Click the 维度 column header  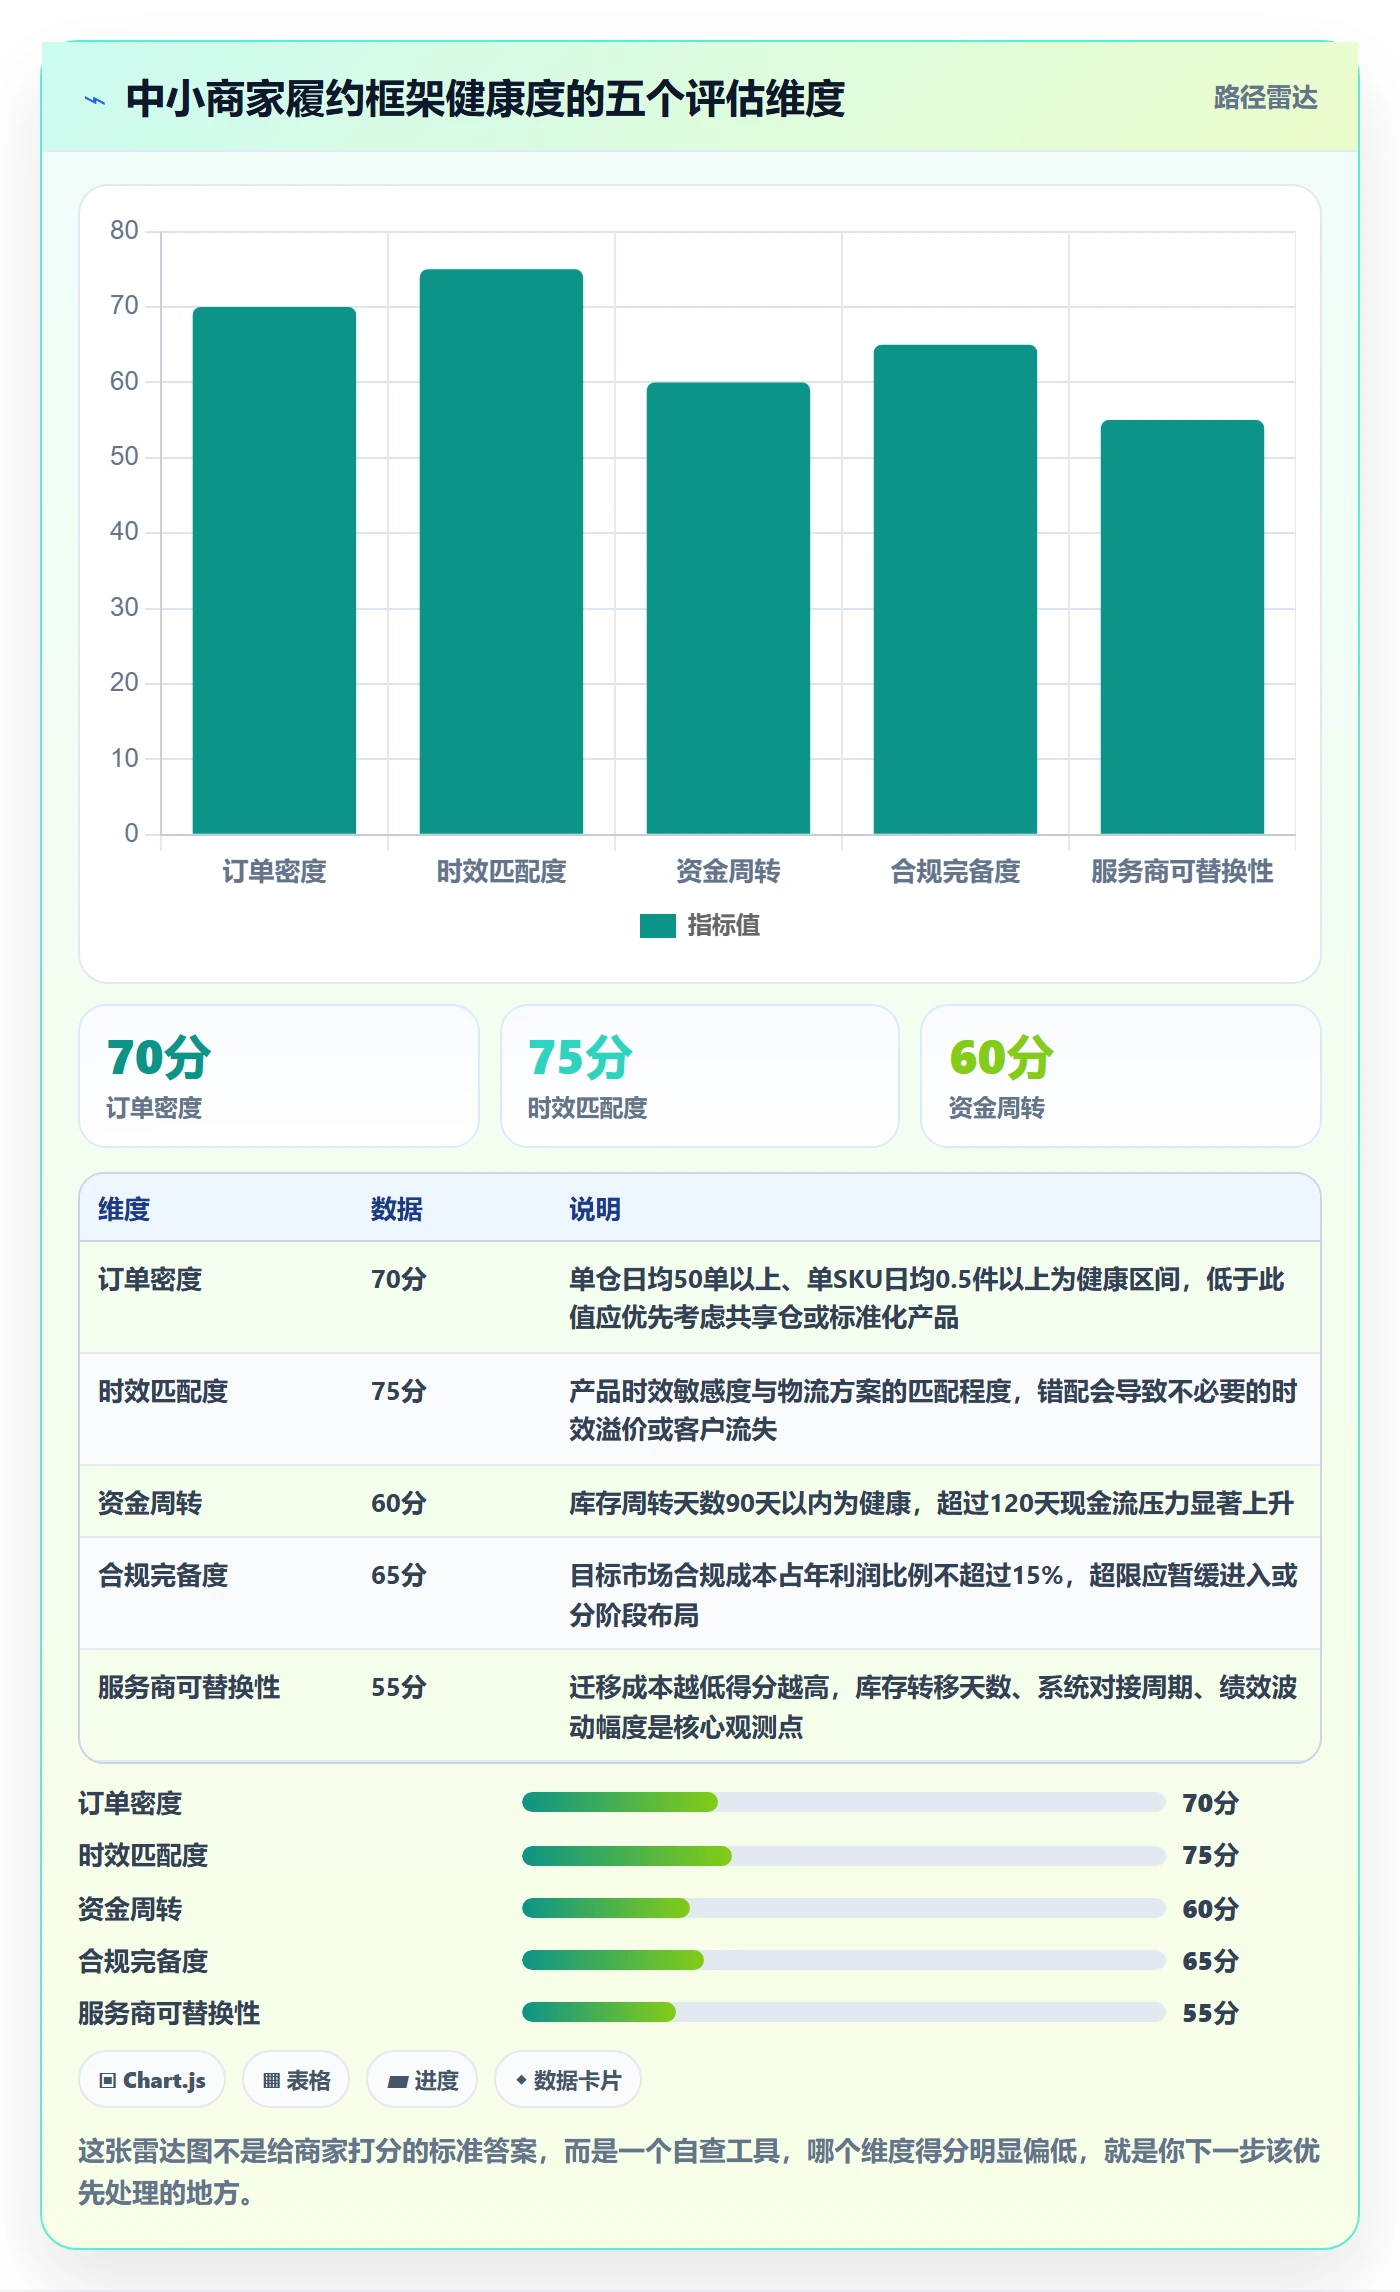click(x=124, y=1209)
